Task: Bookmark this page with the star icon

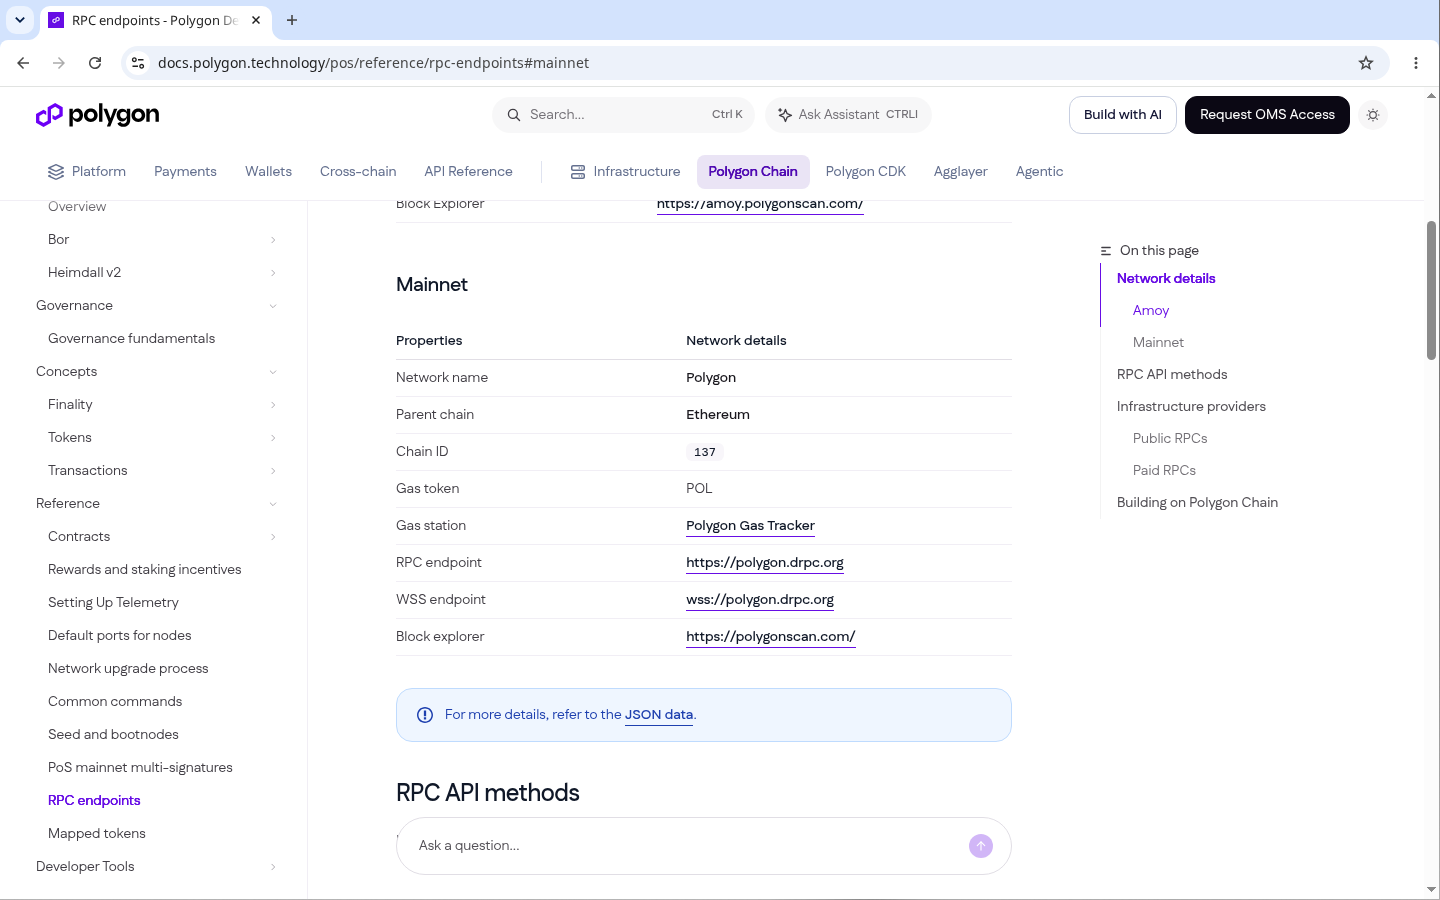Action: (x=1366, y=63)
